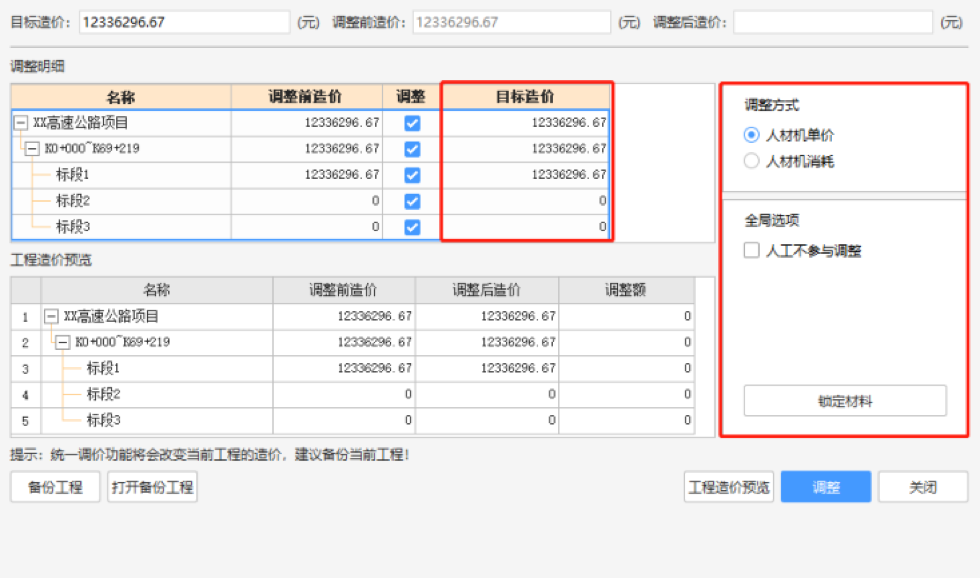Image resolution: width=980 pixels, height=578 pixels.
Task: Uncheck 调整 checkbox for XX高速公路项目 row
Action: [412, 123]
